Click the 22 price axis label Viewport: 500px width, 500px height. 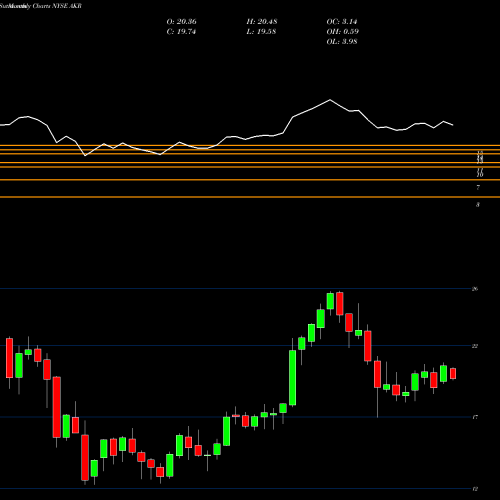click(x=475, y=346)
